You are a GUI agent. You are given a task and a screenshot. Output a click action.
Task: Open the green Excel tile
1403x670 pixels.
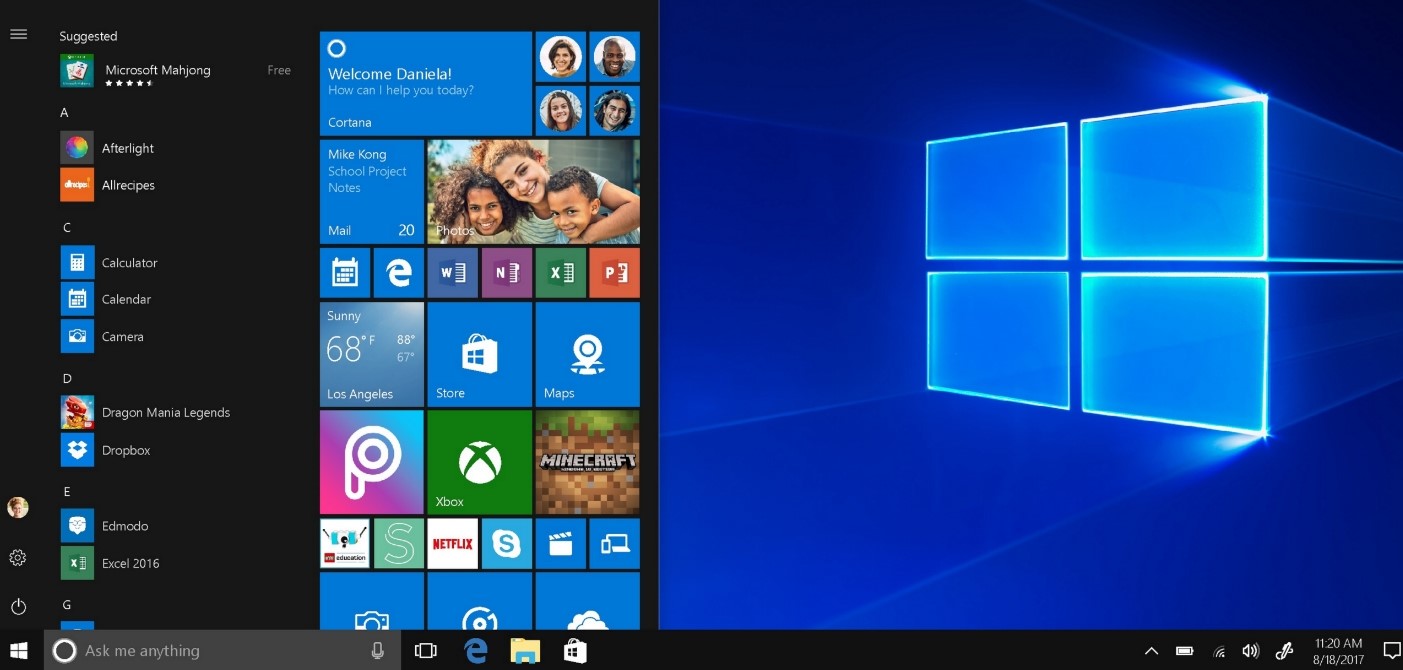click(560, 273)
